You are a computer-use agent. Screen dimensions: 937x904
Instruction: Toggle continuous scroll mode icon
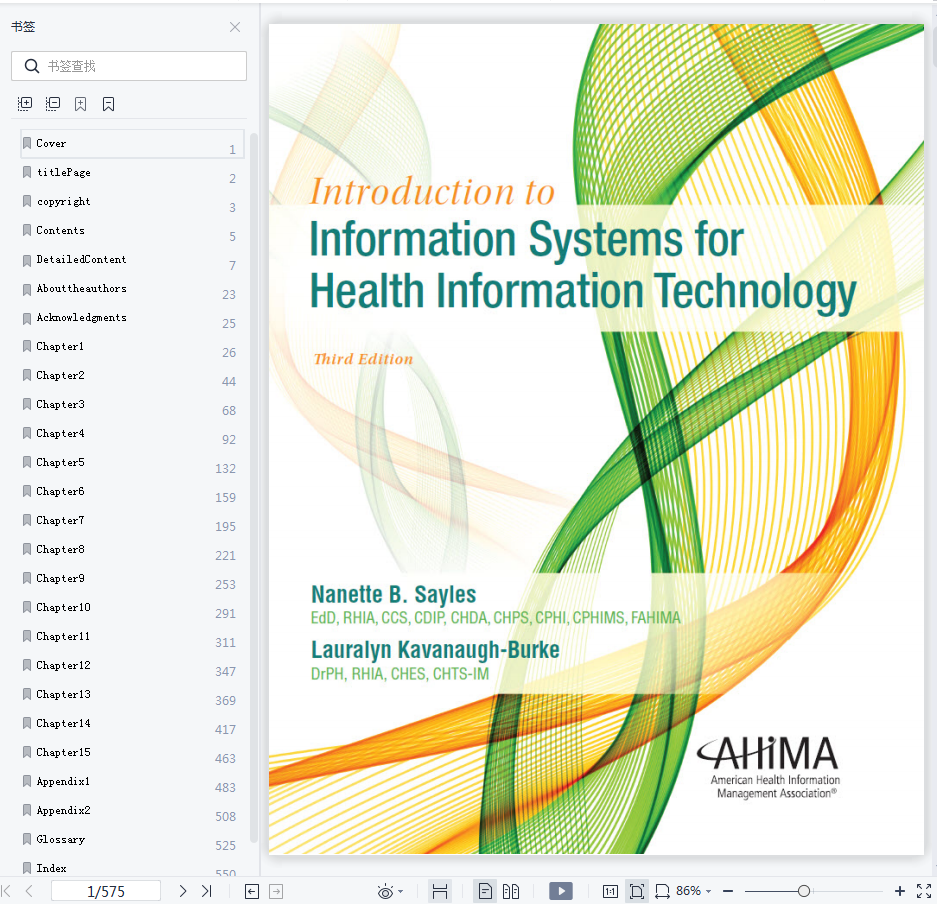pos(440,891)
